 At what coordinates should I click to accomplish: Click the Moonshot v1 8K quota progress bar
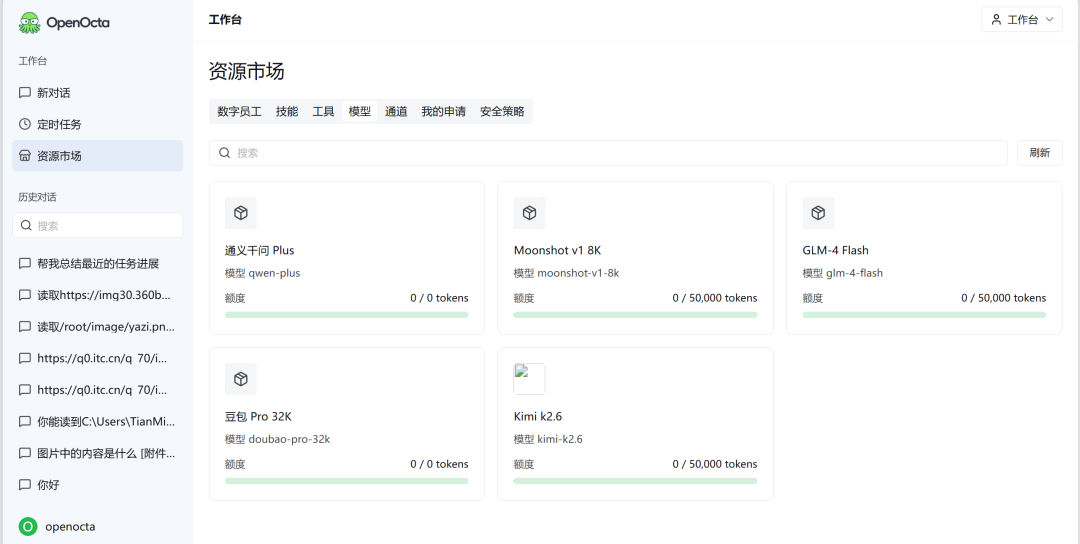pyautogui.click(x=635, y=315)
